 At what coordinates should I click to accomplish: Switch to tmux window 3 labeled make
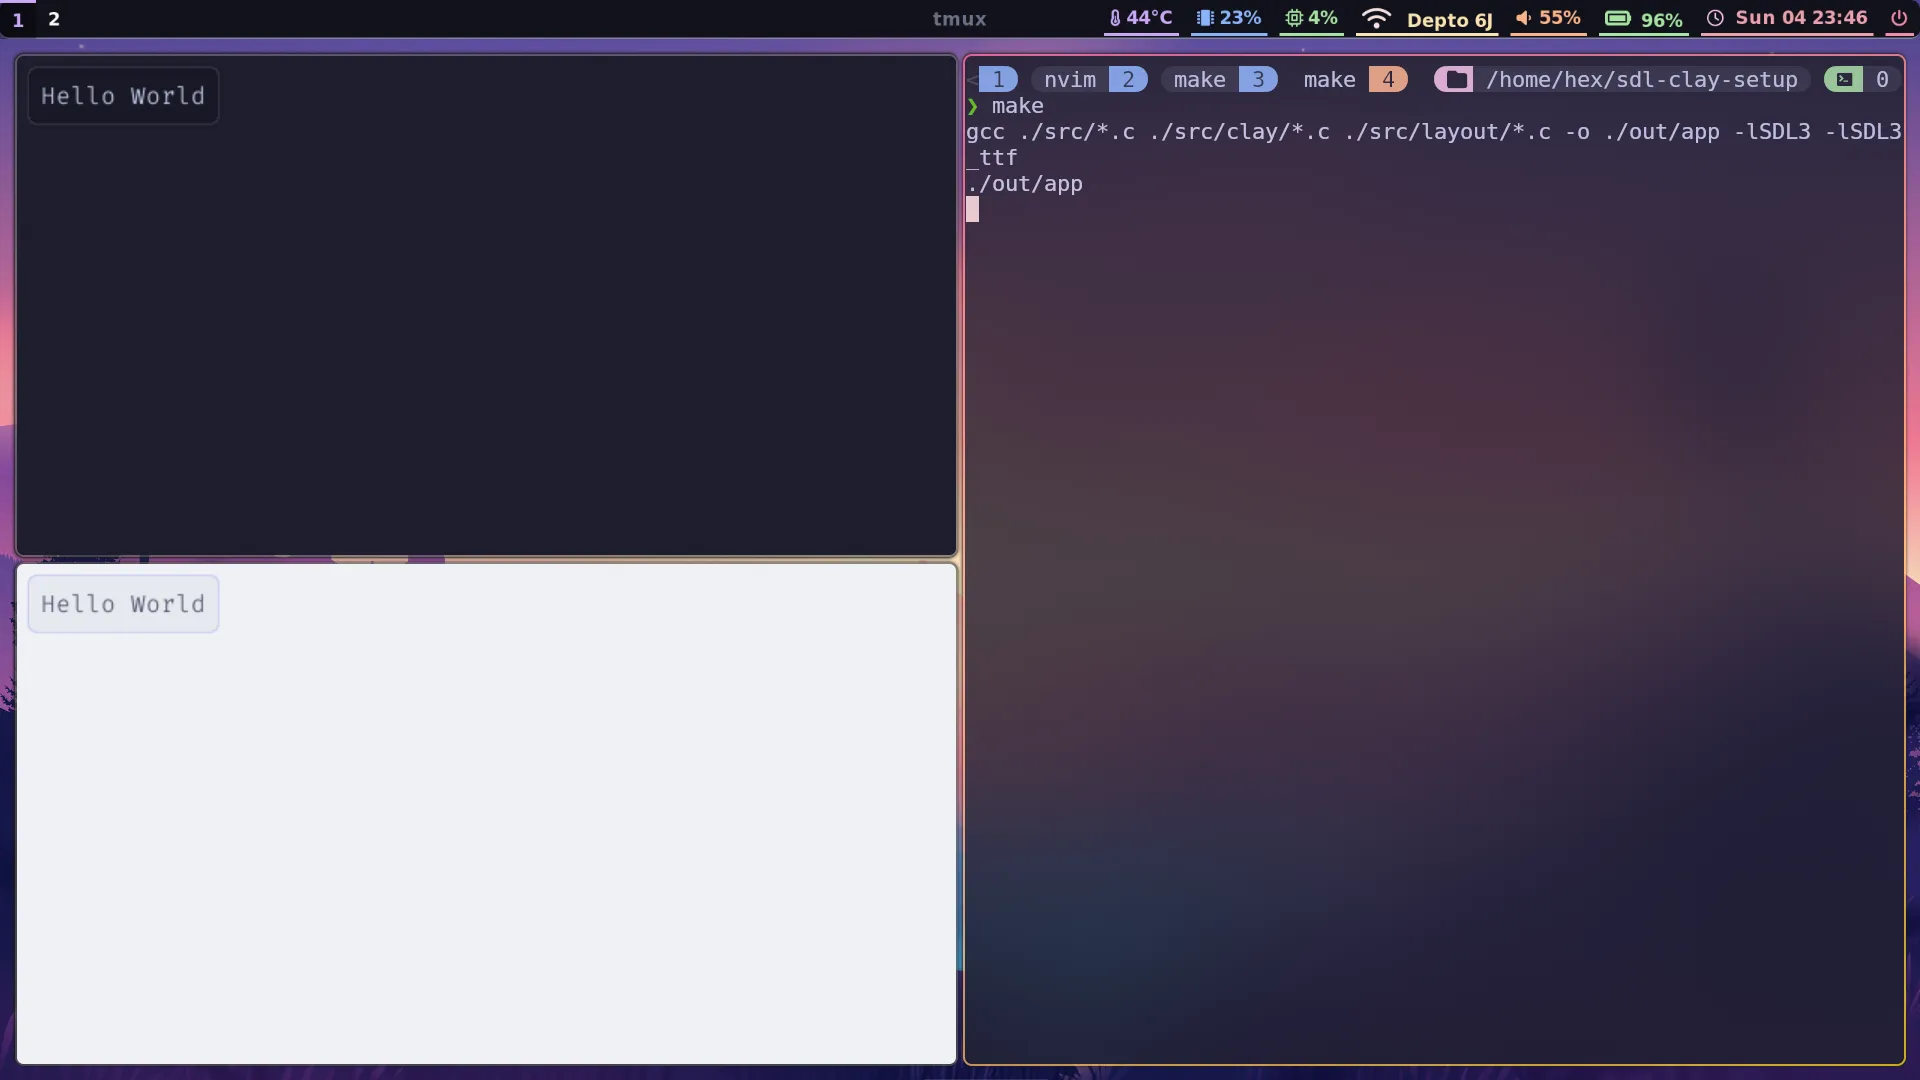1199,79
